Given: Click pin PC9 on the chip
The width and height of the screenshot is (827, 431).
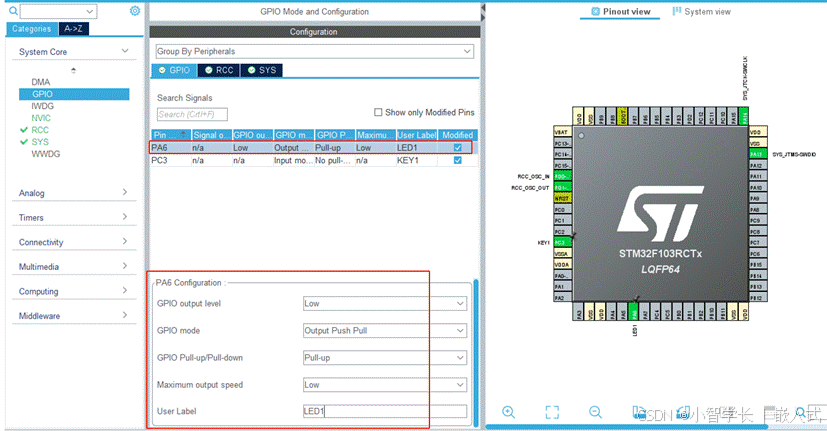Looking at the screenshot, I should point(758,221).
